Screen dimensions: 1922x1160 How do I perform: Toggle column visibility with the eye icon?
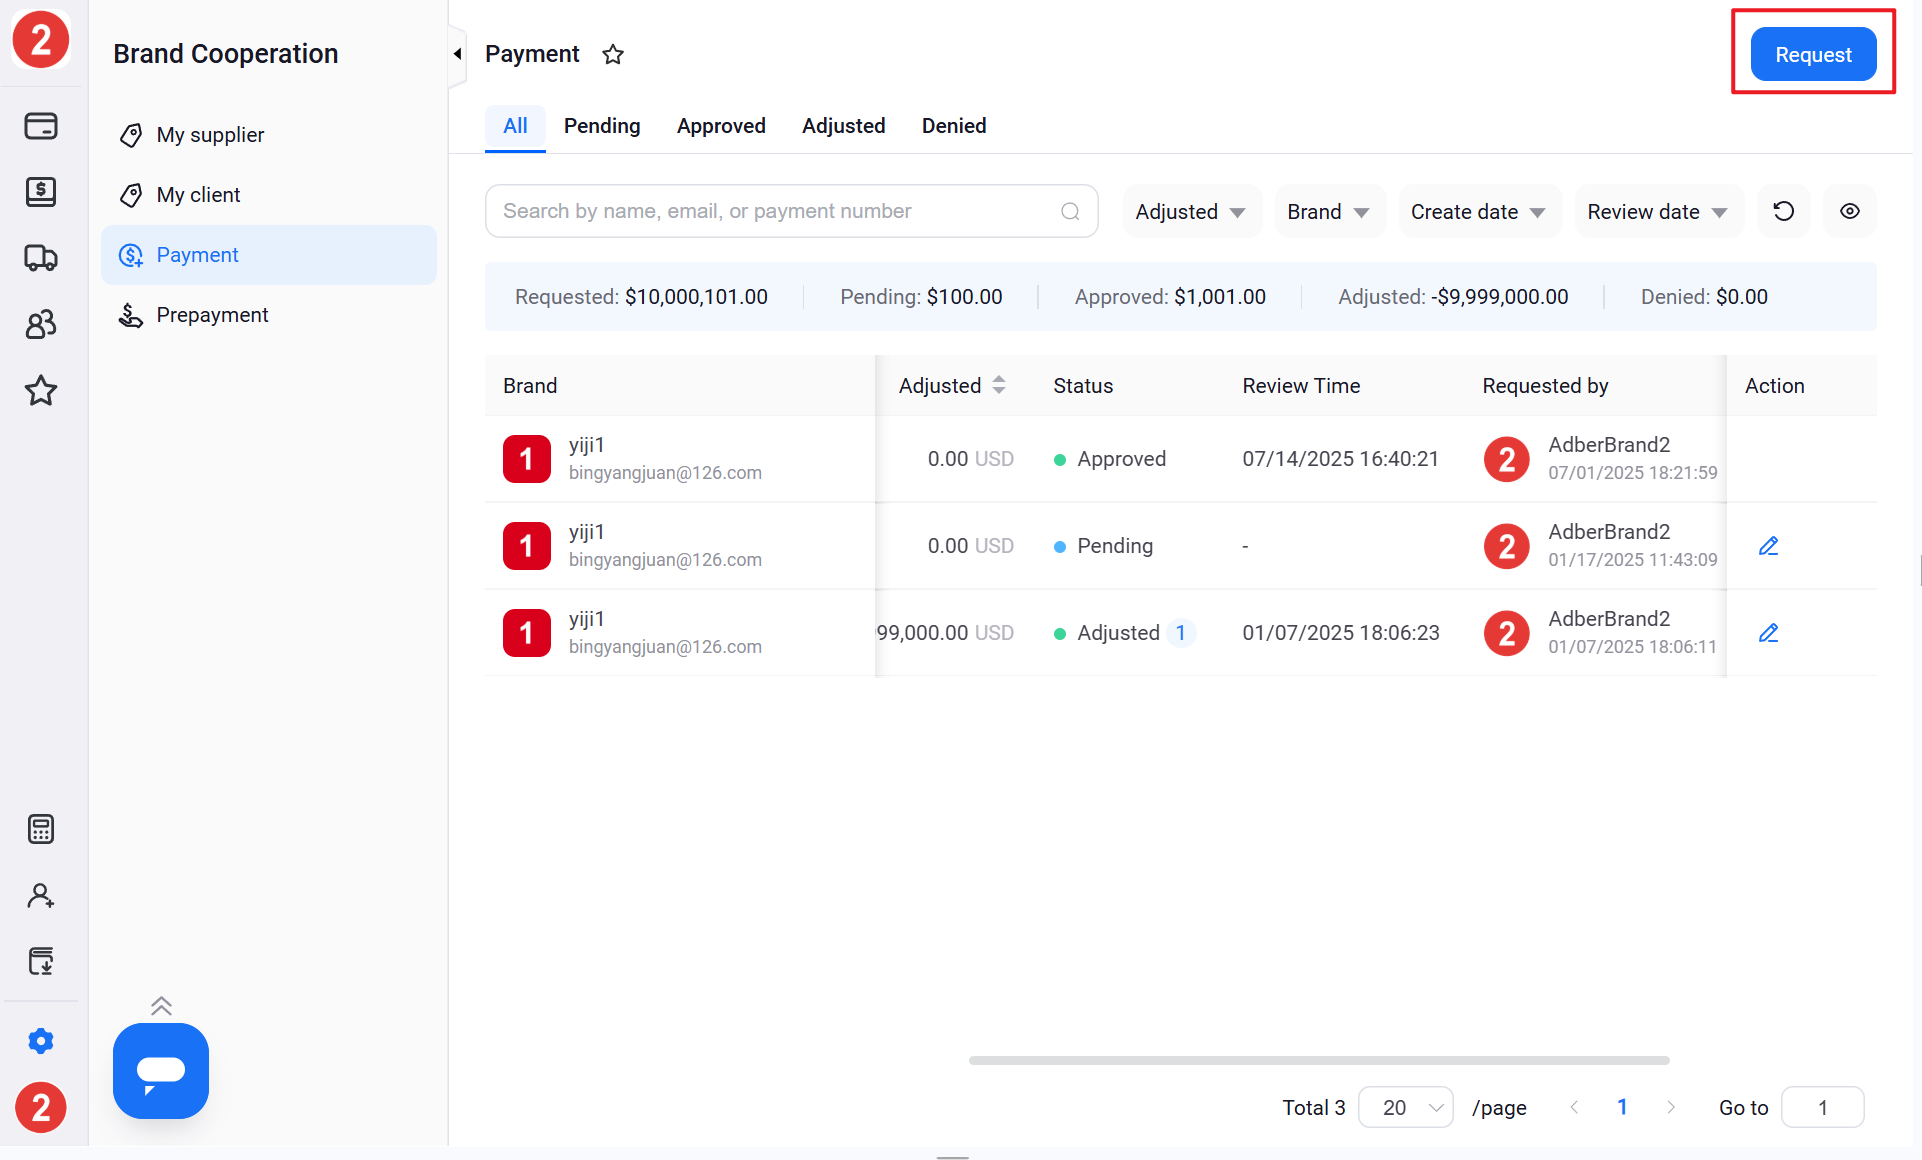pos(1850,211)
